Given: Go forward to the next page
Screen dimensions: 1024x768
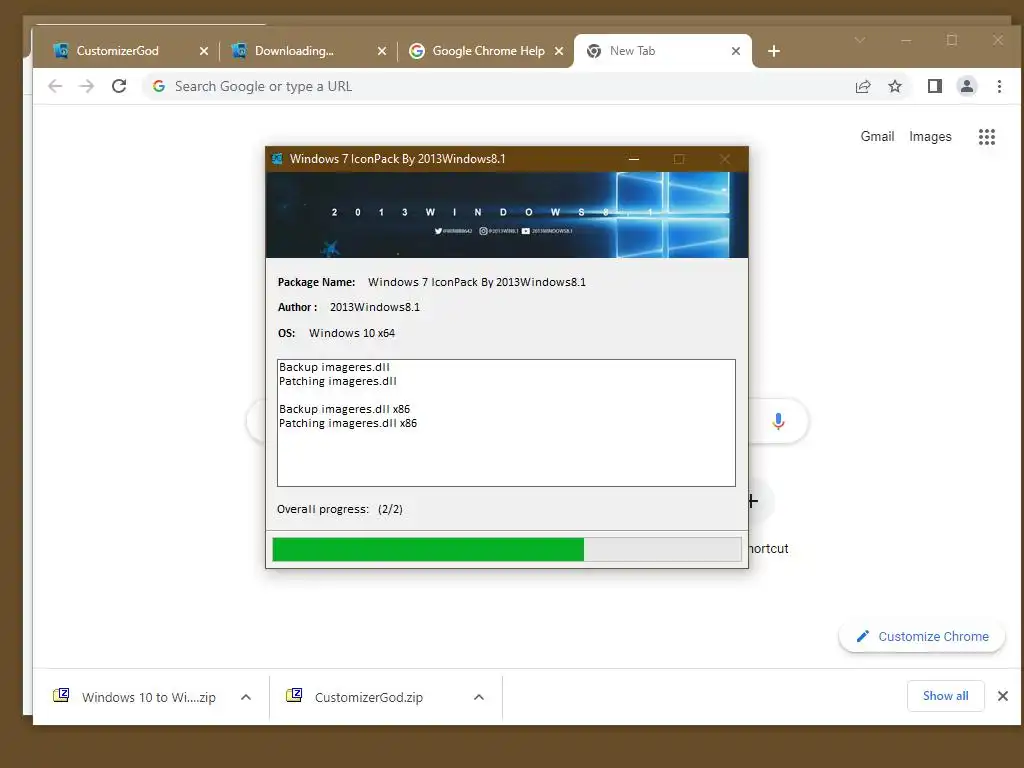Looking at the screenshot, I should pyautogui.click(x=86, y=86).
